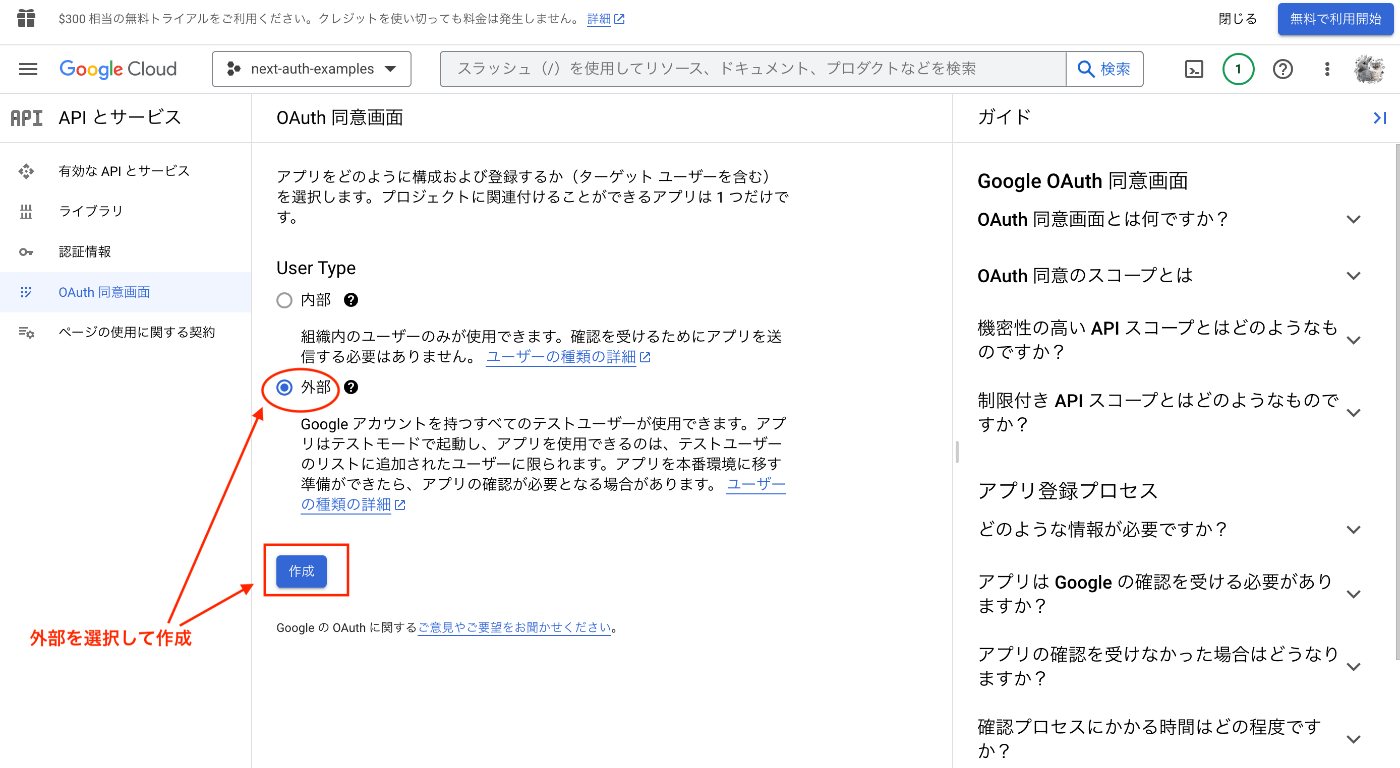Screen dimensions: 1400x768
Task: Click the blue 作成 button
Action: coord(301,571)
